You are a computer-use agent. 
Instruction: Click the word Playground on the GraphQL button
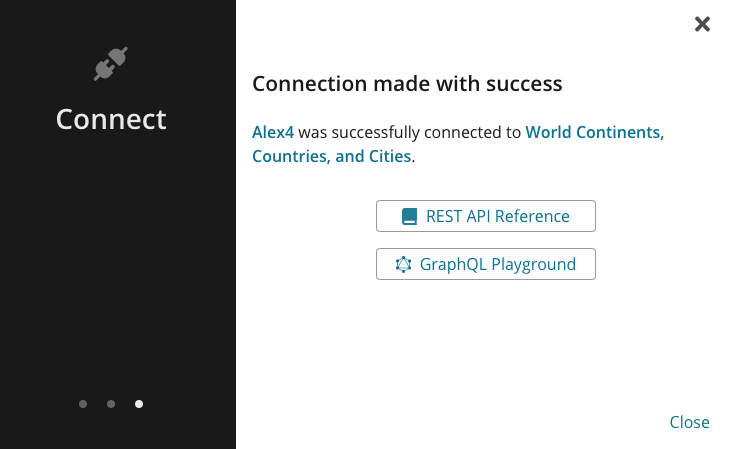click(x=534, y=265)
